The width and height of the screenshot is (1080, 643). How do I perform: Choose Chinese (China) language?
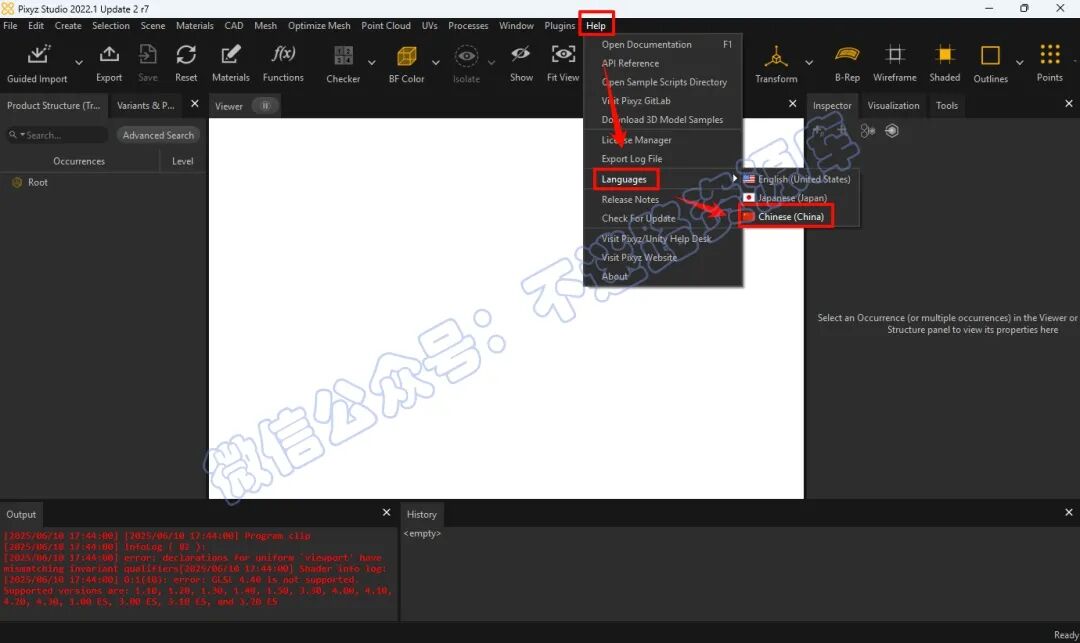(x=791, y=216)
